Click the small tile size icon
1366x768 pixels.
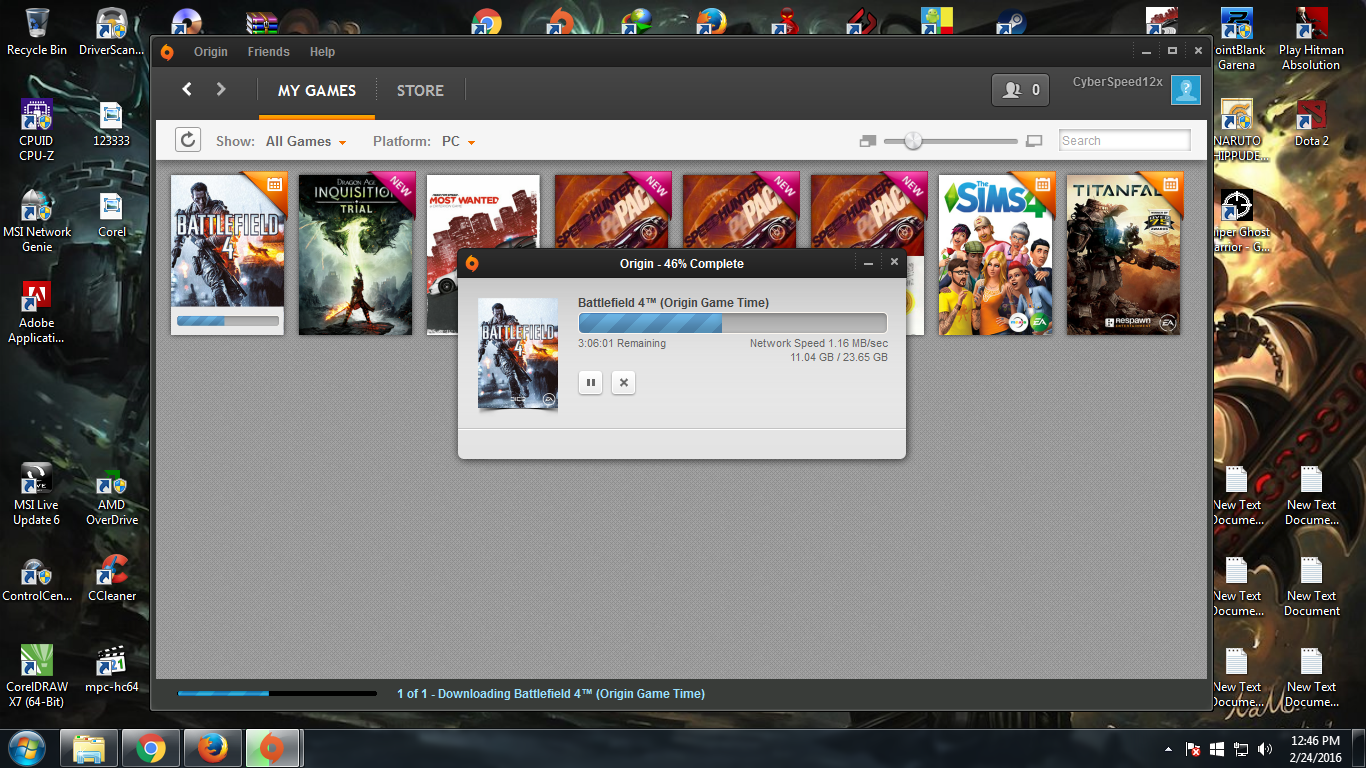tap(867, 141)
